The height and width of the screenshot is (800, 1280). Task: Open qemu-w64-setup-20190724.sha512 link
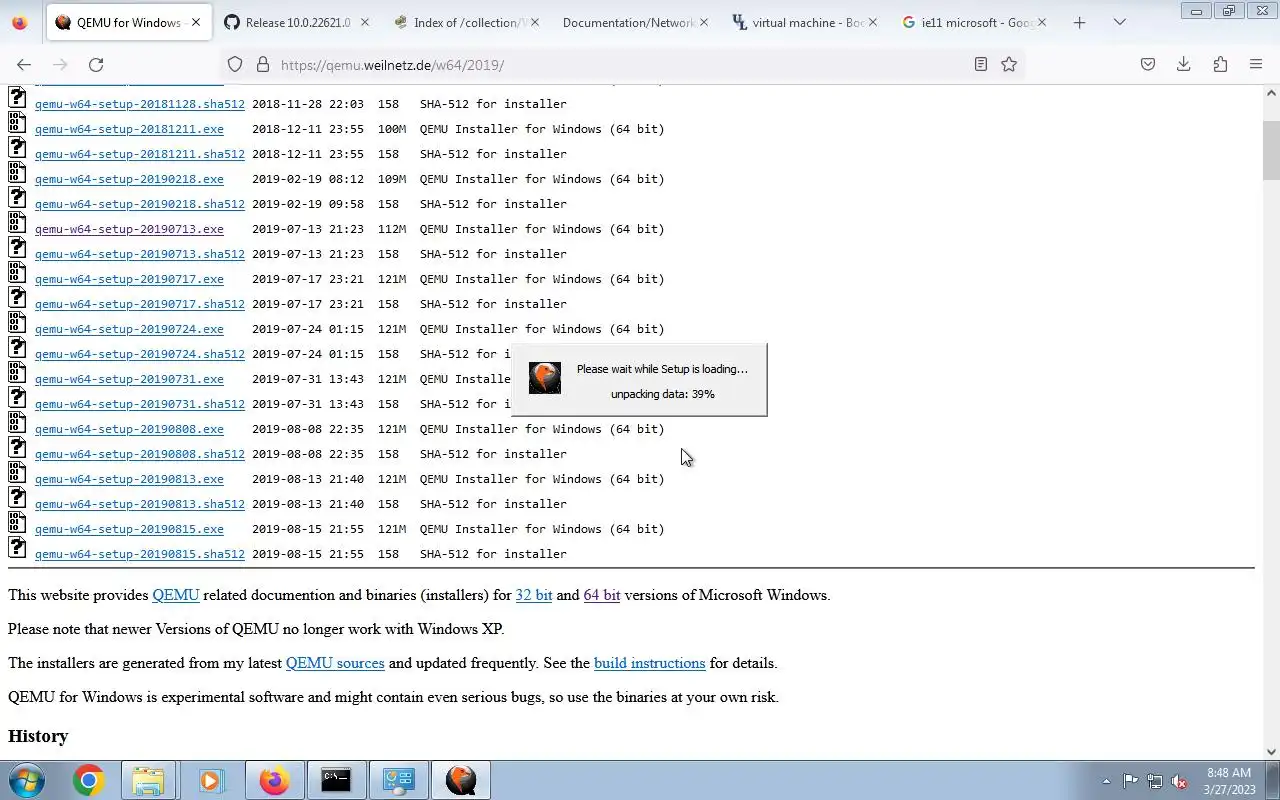tap(139, 354)
